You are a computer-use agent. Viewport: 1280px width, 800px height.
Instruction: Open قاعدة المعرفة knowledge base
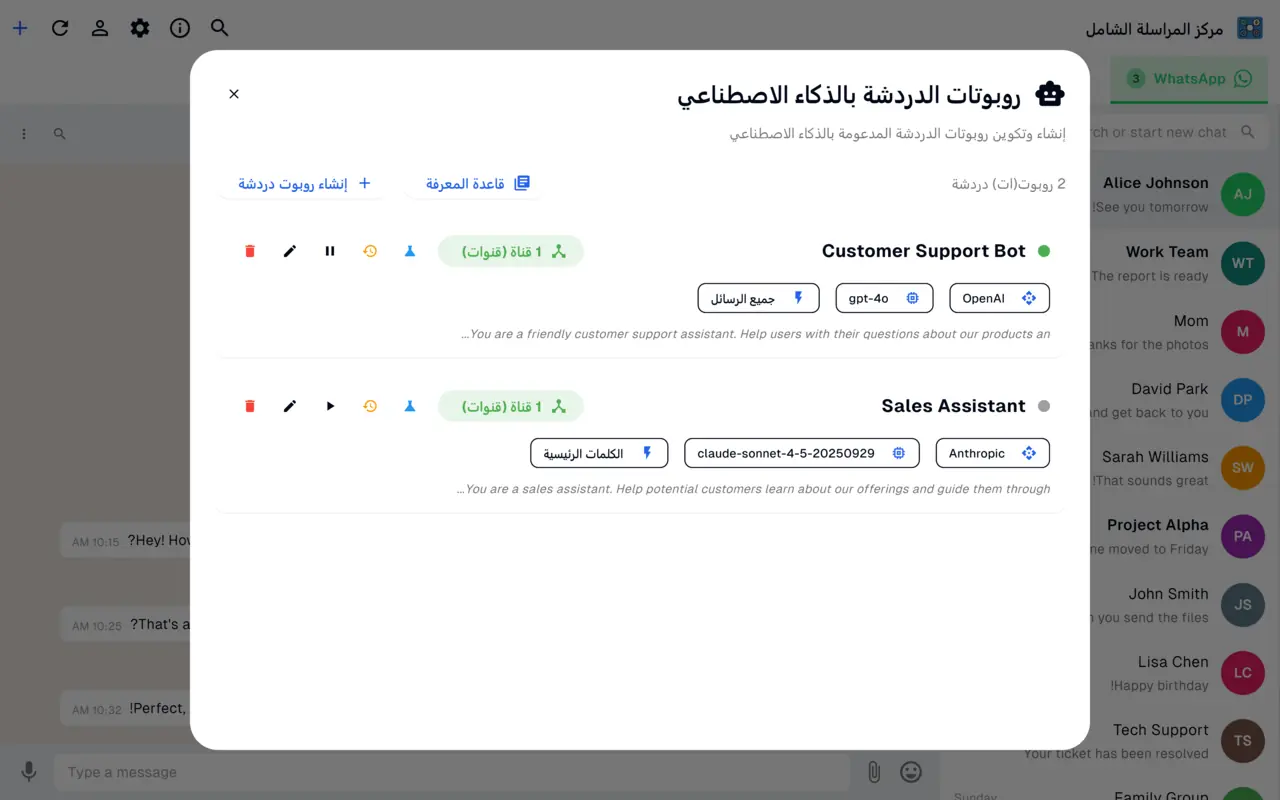click(478, 184)
